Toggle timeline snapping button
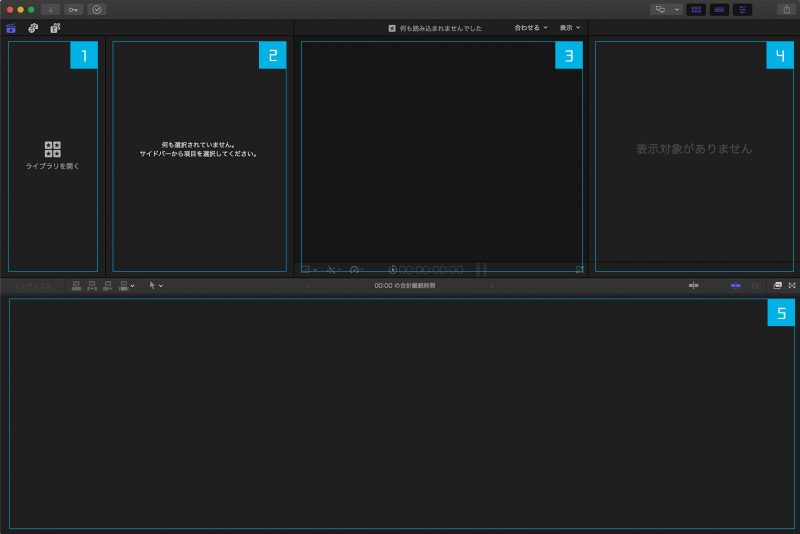The image size is (800, 534). (x=736, y=286)
